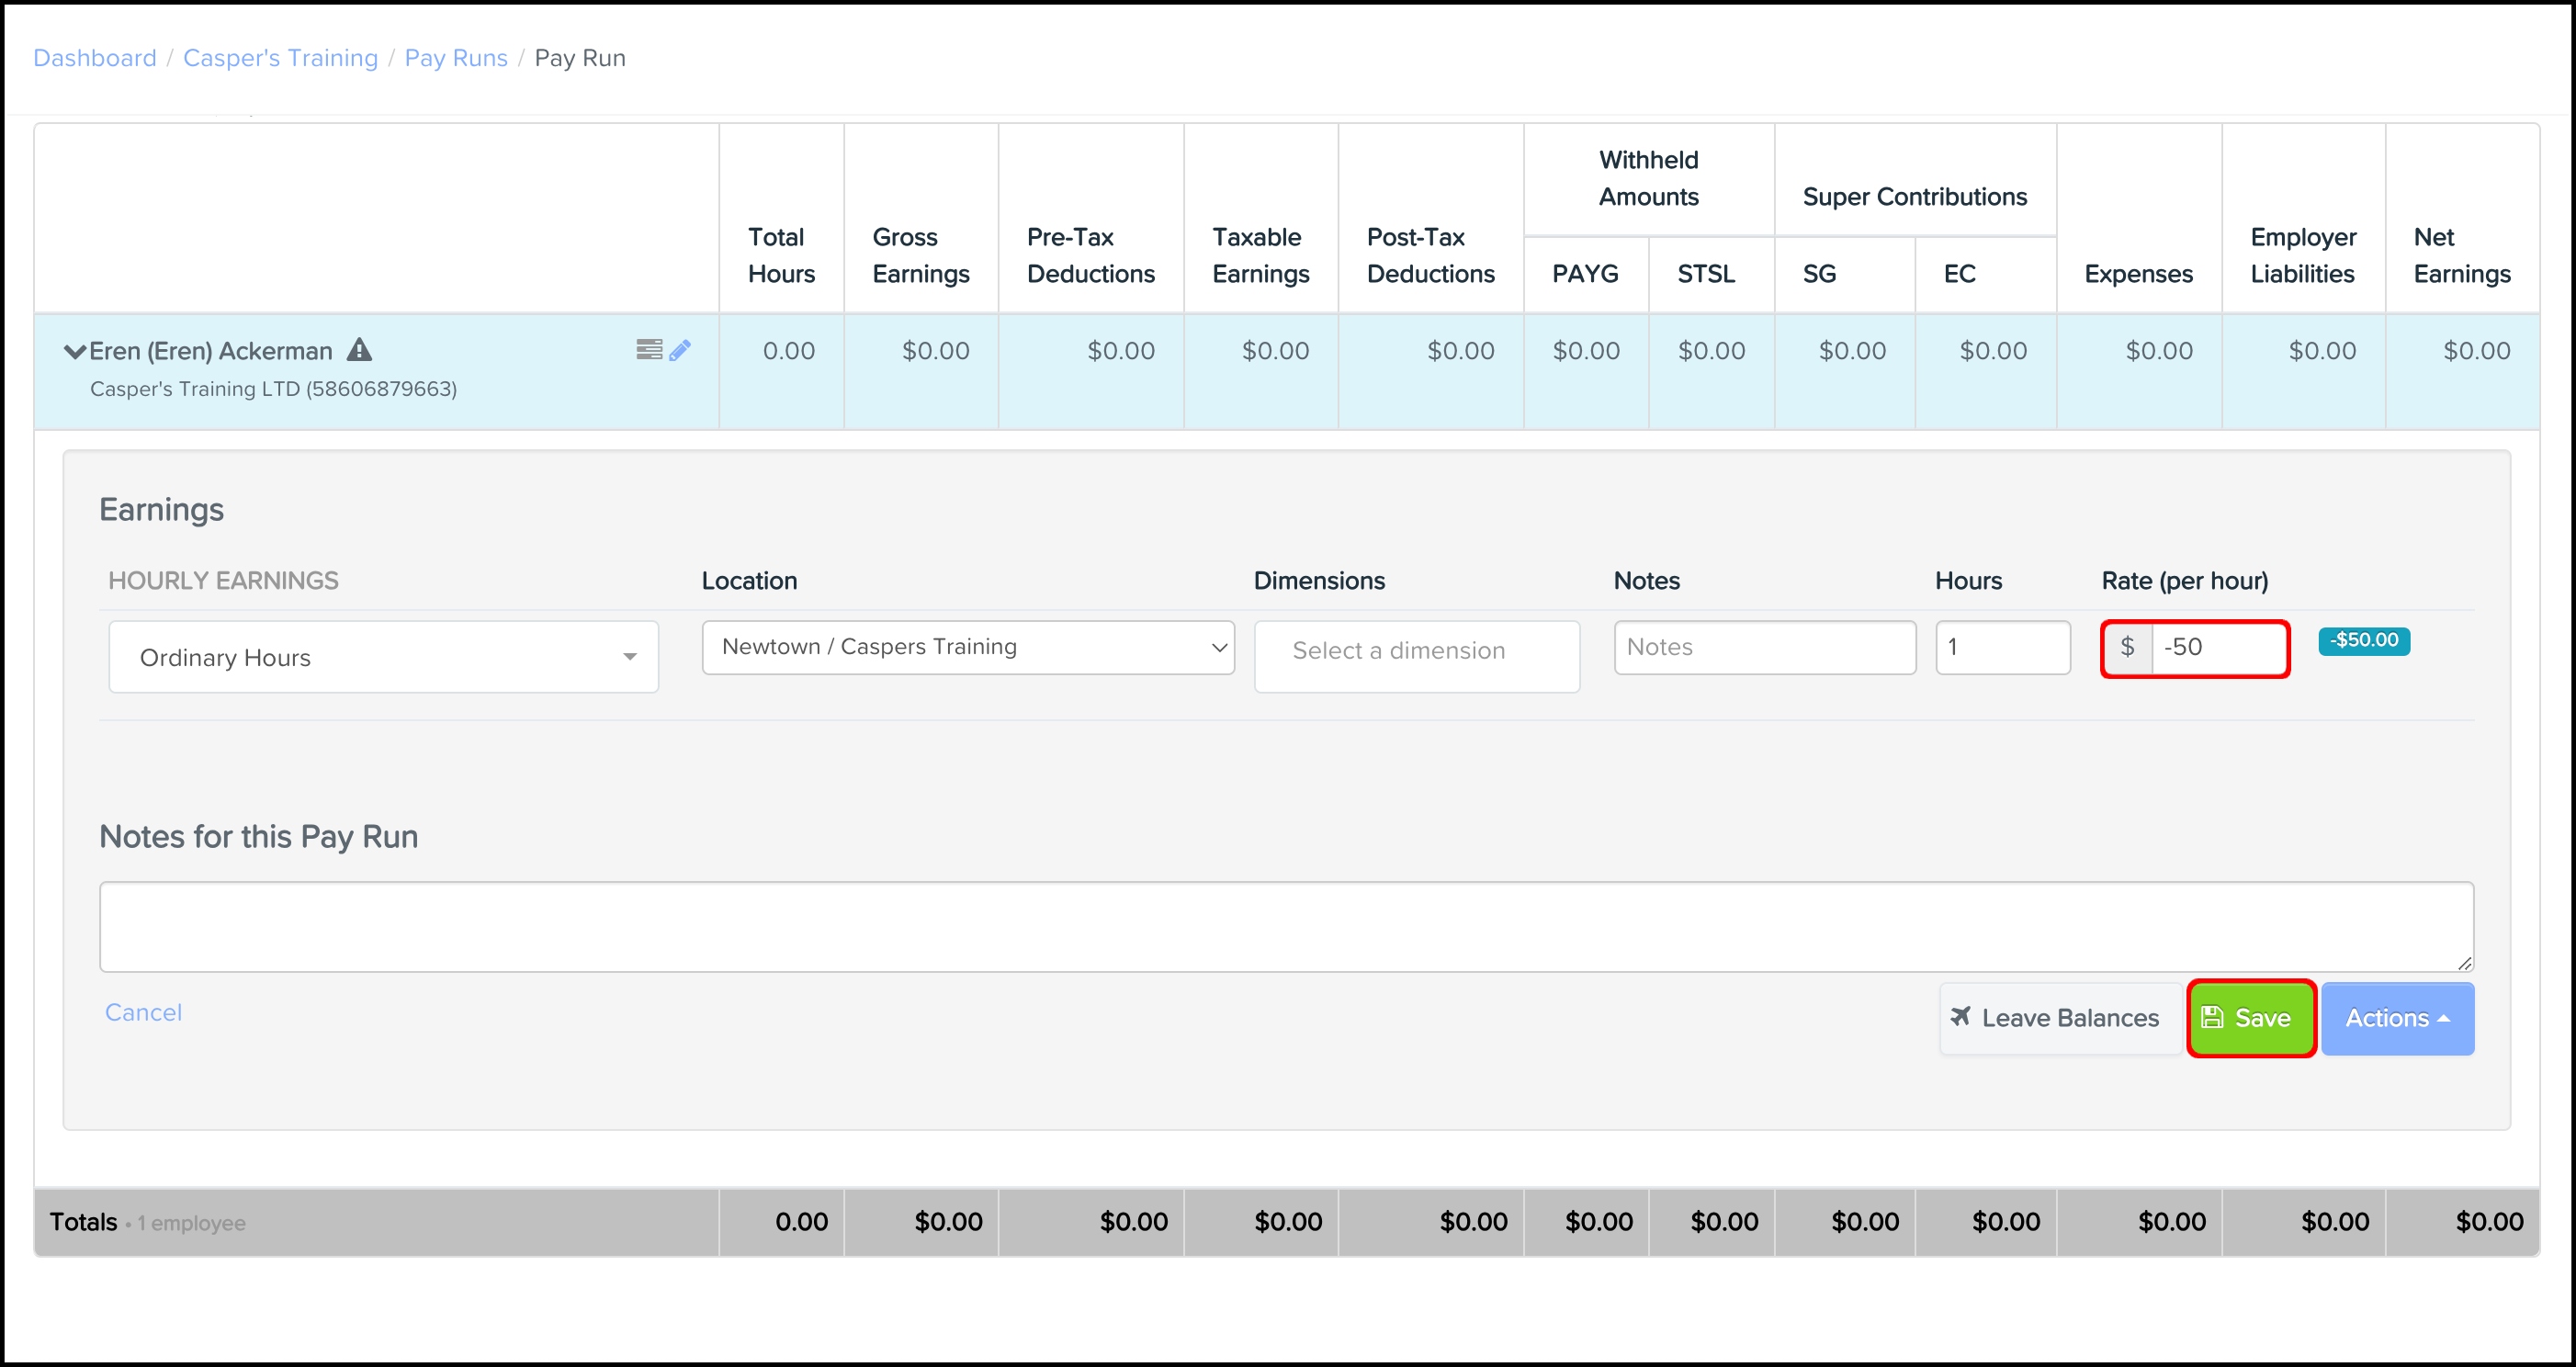
Task: Click the -$50.00 teal badge
Action: (x=2364, y=640)
